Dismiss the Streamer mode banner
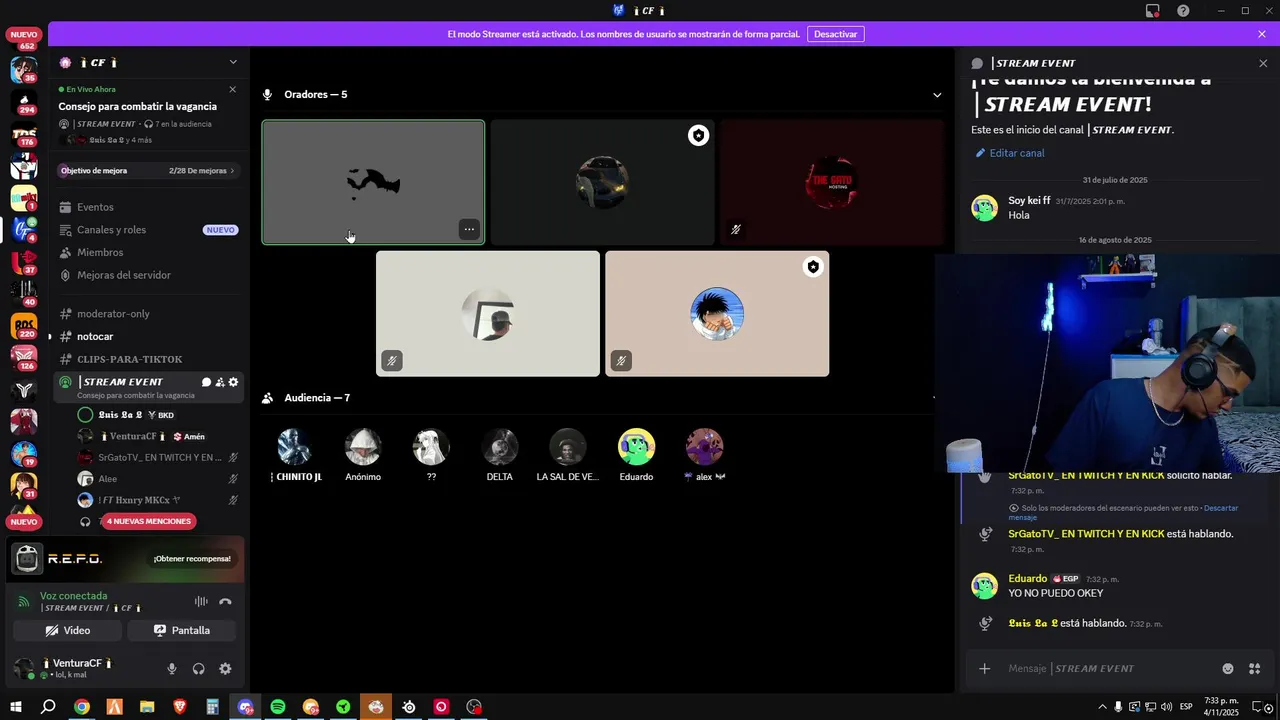 pyautogui.click(x=1262, y=34)
